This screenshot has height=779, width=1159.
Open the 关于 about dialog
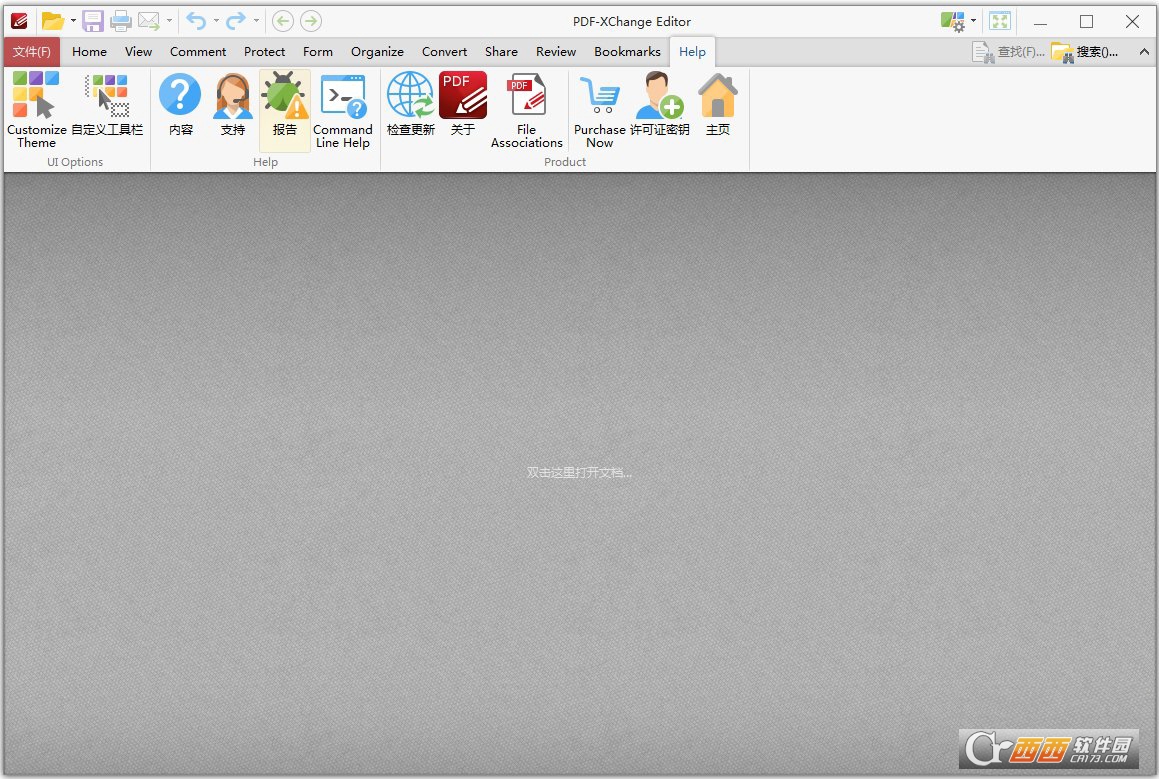click(463, 104)
